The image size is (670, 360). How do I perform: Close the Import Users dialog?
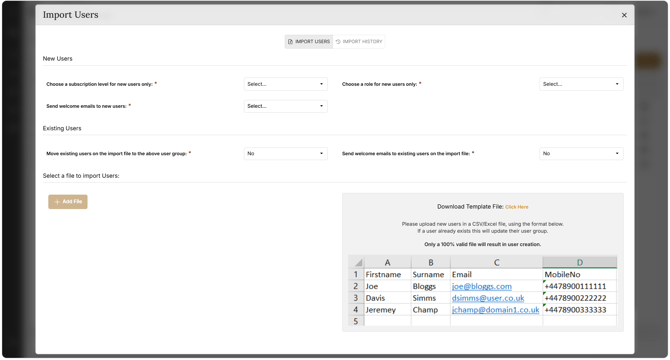[x=624, y=15]
